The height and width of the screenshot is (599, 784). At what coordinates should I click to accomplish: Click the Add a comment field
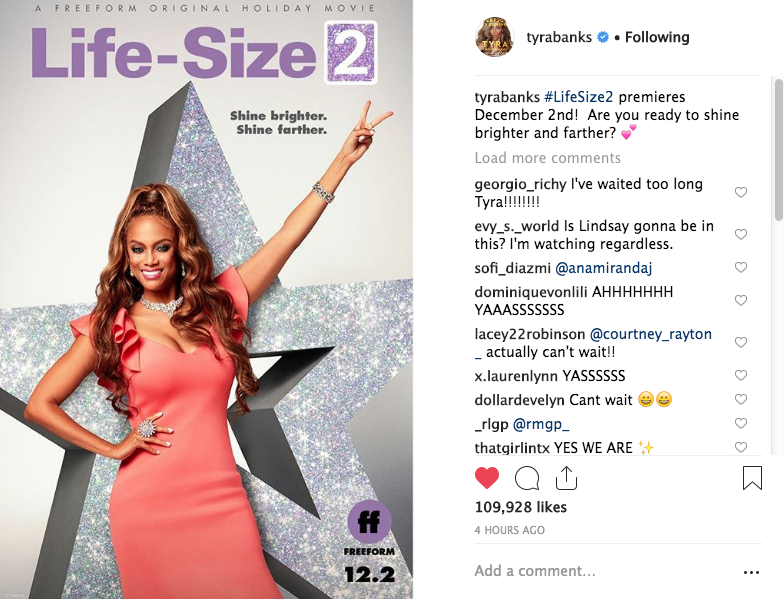pyautogui.click(x=600, y=571)
